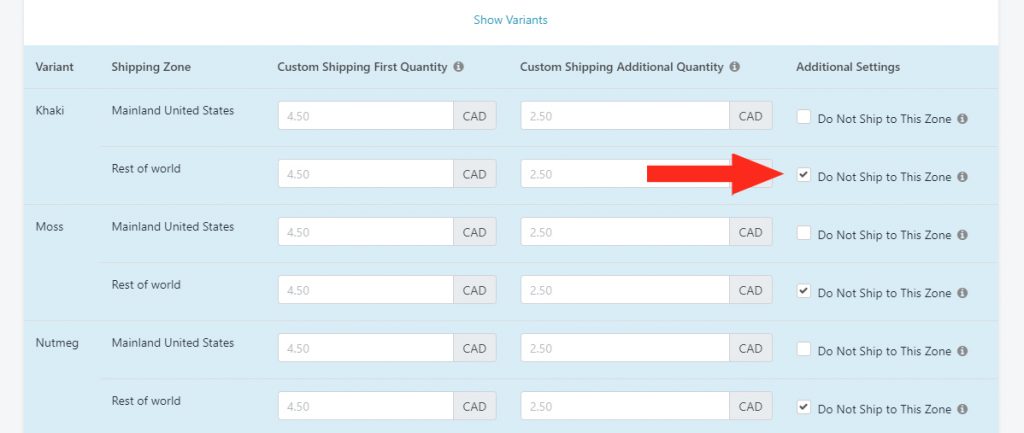Click info icon for Moss Rest of world zone
Viewport: 1024px width, 433px height.
pos(962,293)
